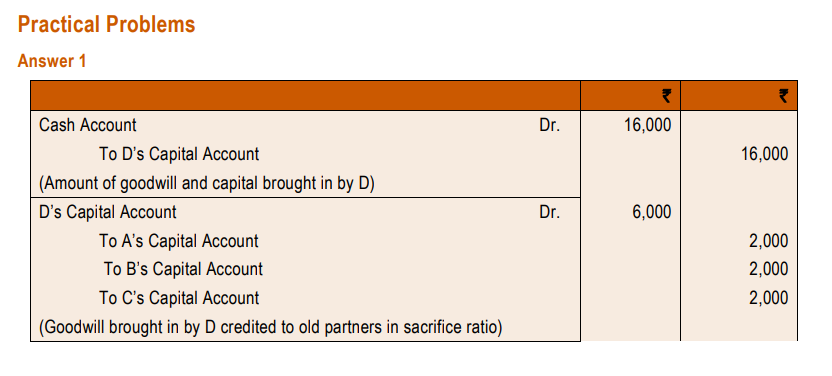Select To A's Capital Account line

pos(179,241)
